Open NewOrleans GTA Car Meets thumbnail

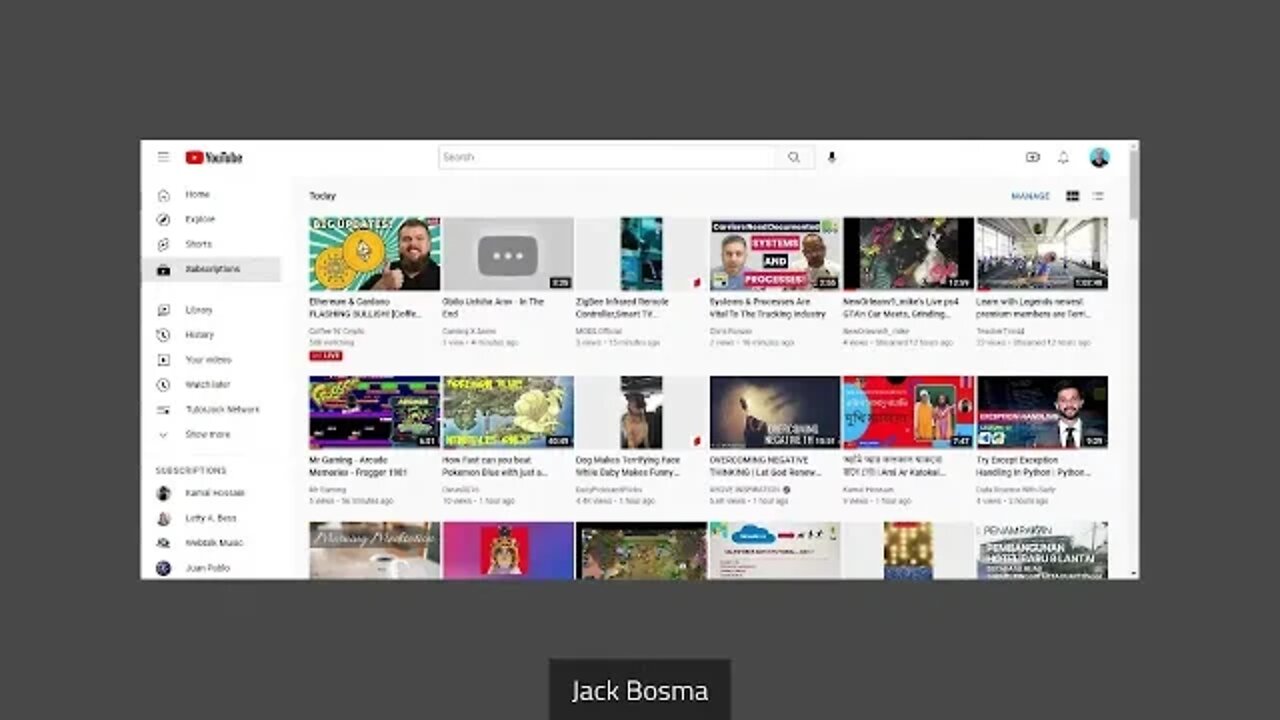click(908, 254)
